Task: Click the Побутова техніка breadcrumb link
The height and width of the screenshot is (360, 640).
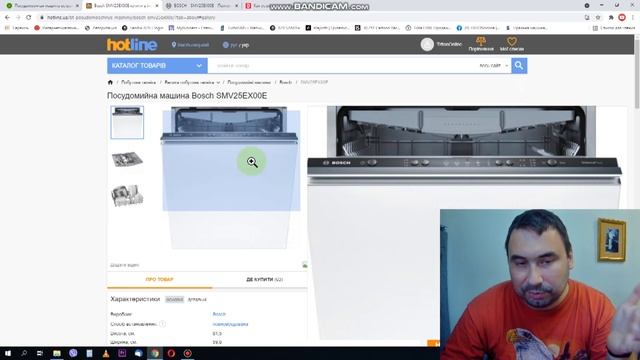Action: [x=138, y=82]
